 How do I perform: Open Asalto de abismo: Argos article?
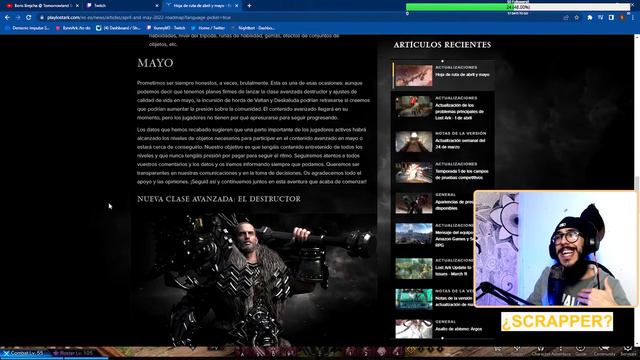pos(458,329)
